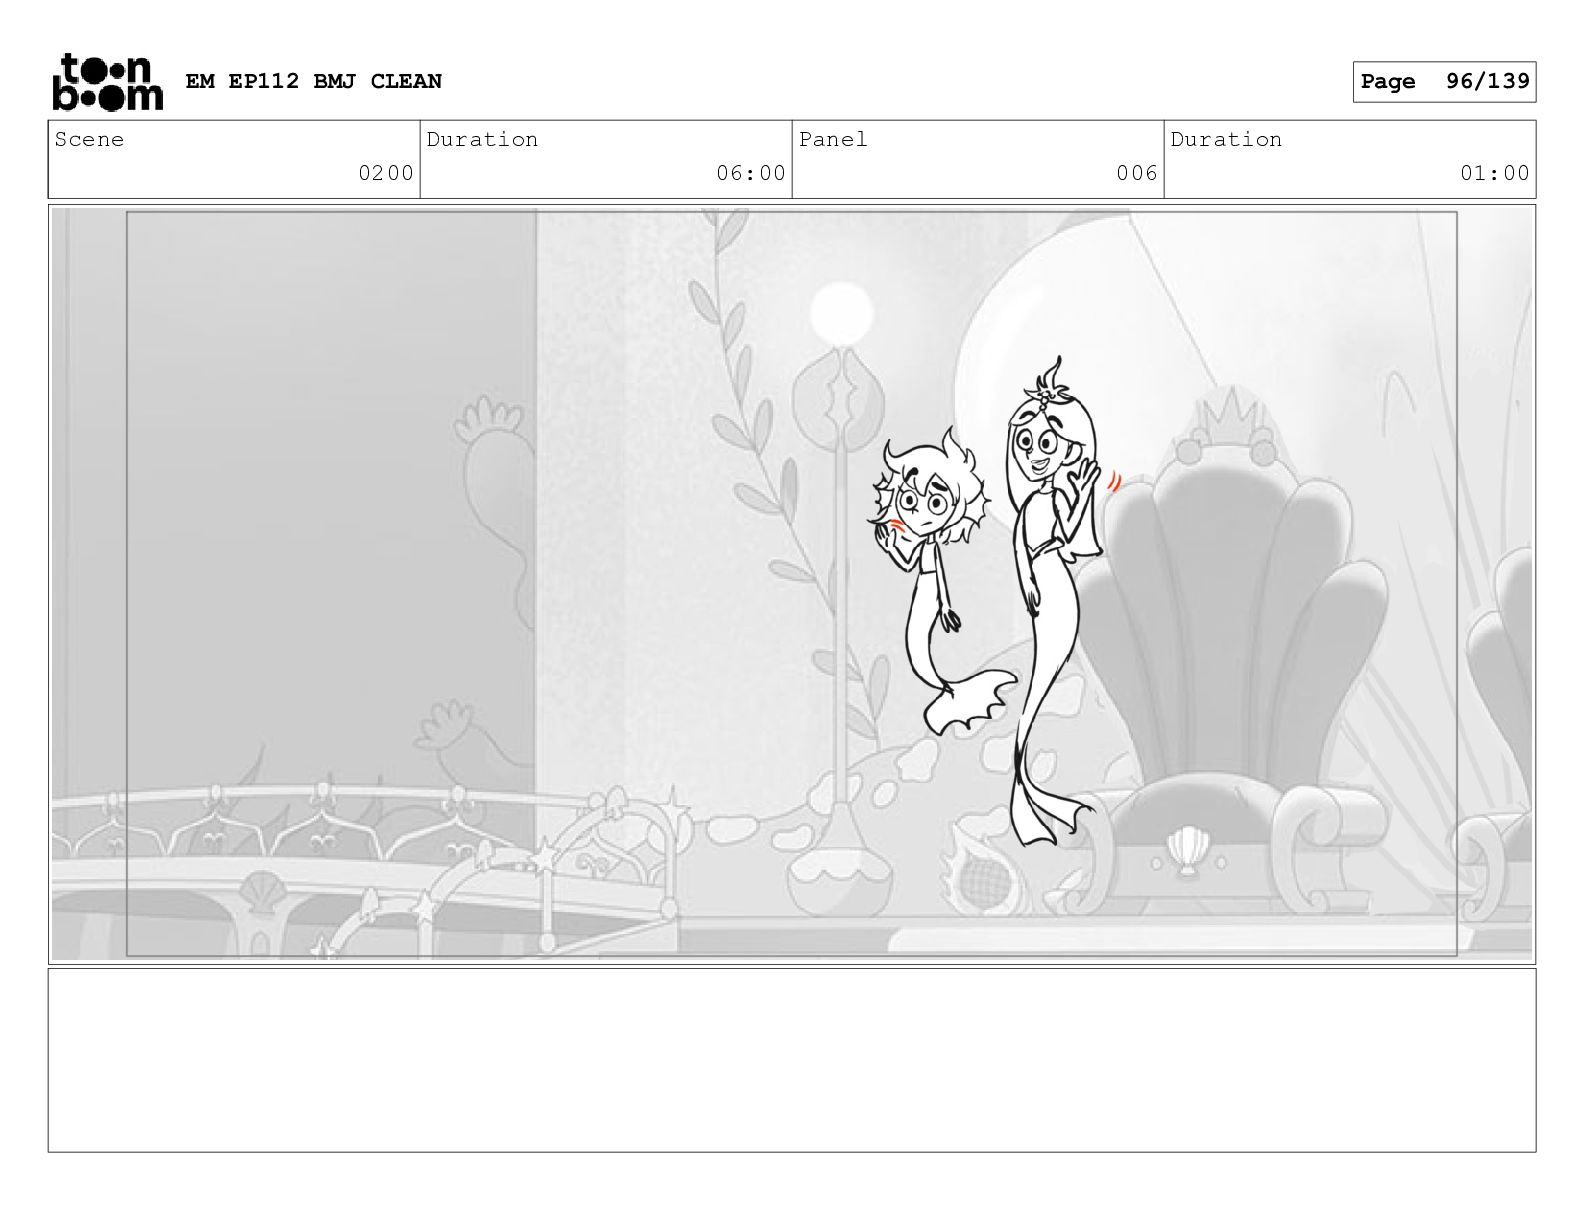The width and height of the screenshot is (1584, 1224).
Task: Click the "Page 96/139" page indicator
Action: 1444,82
